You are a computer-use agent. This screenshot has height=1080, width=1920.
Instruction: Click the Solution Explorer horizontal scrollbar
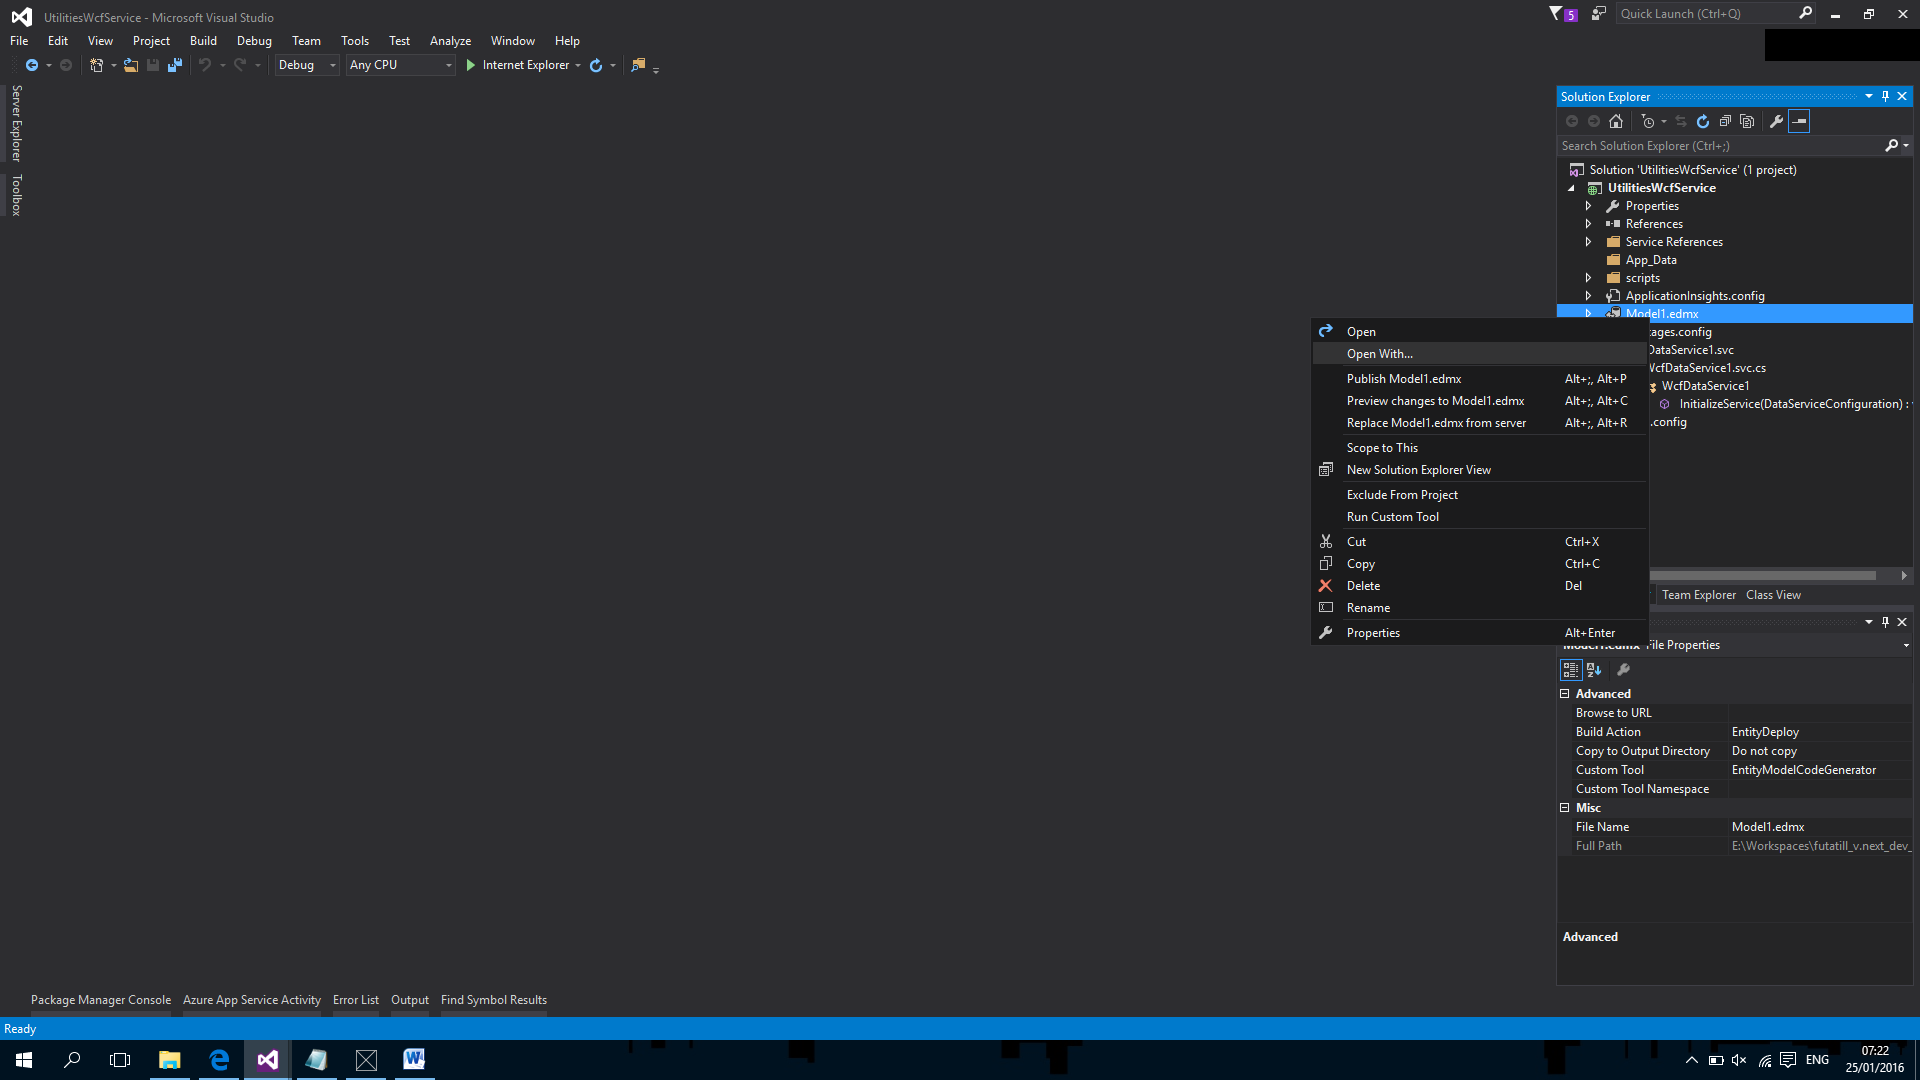pyautogui.click(x=1762, y=576)
